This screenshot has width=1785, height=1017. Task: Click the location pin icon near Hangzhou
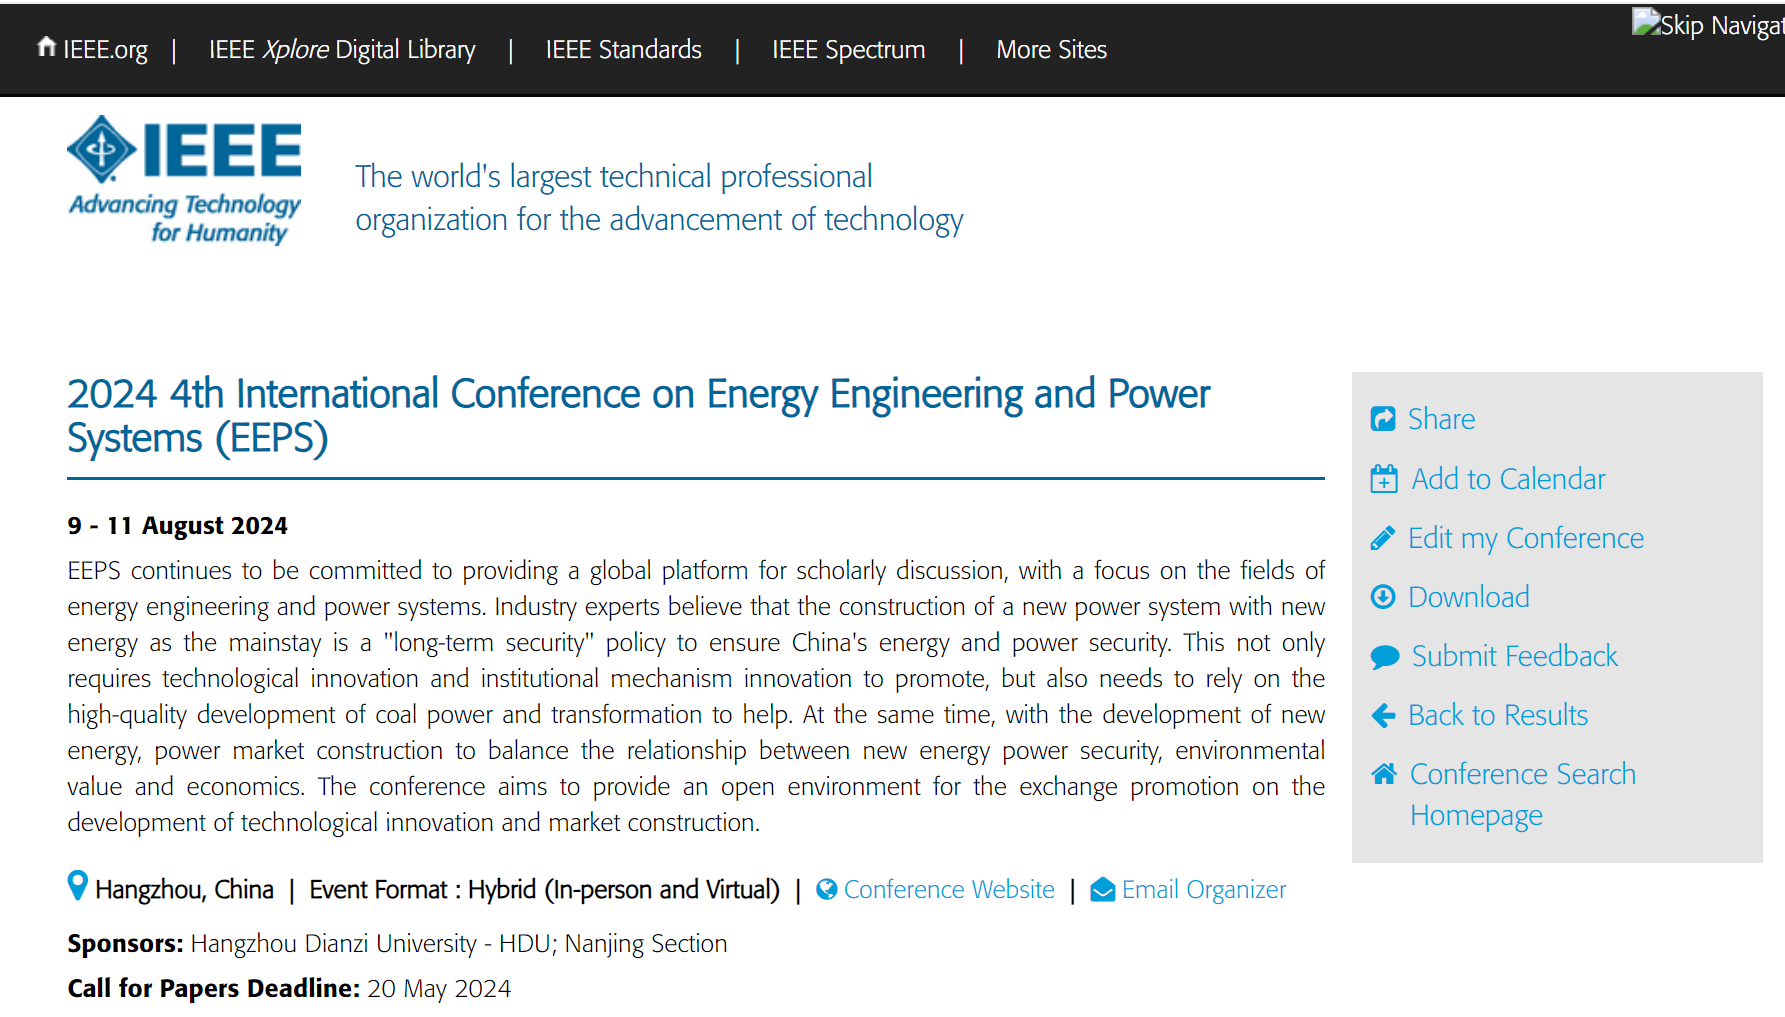77,885
